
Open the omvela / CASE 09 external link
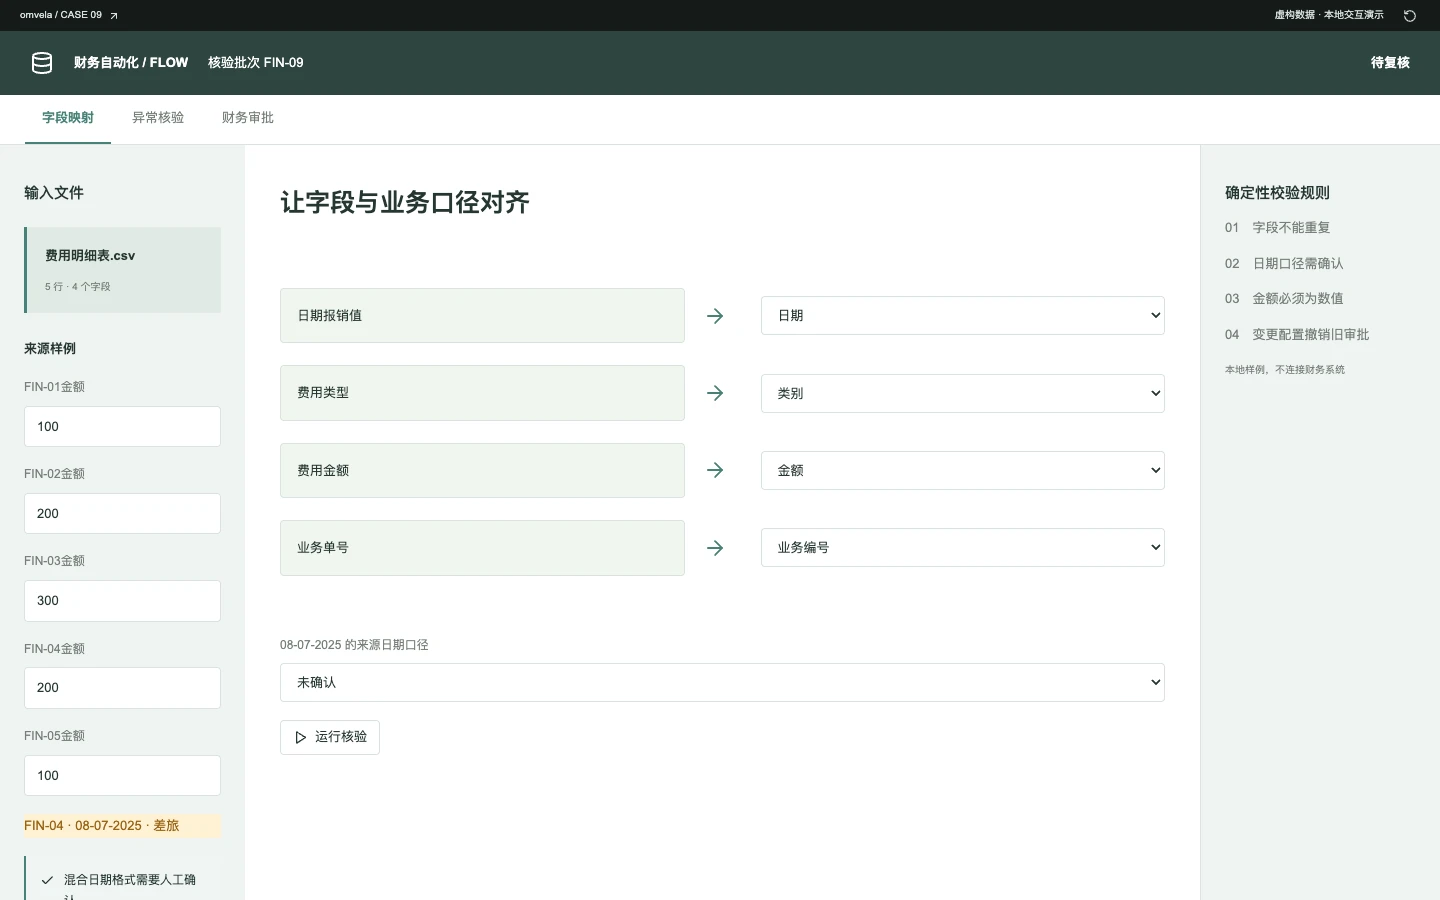point(69,16)
